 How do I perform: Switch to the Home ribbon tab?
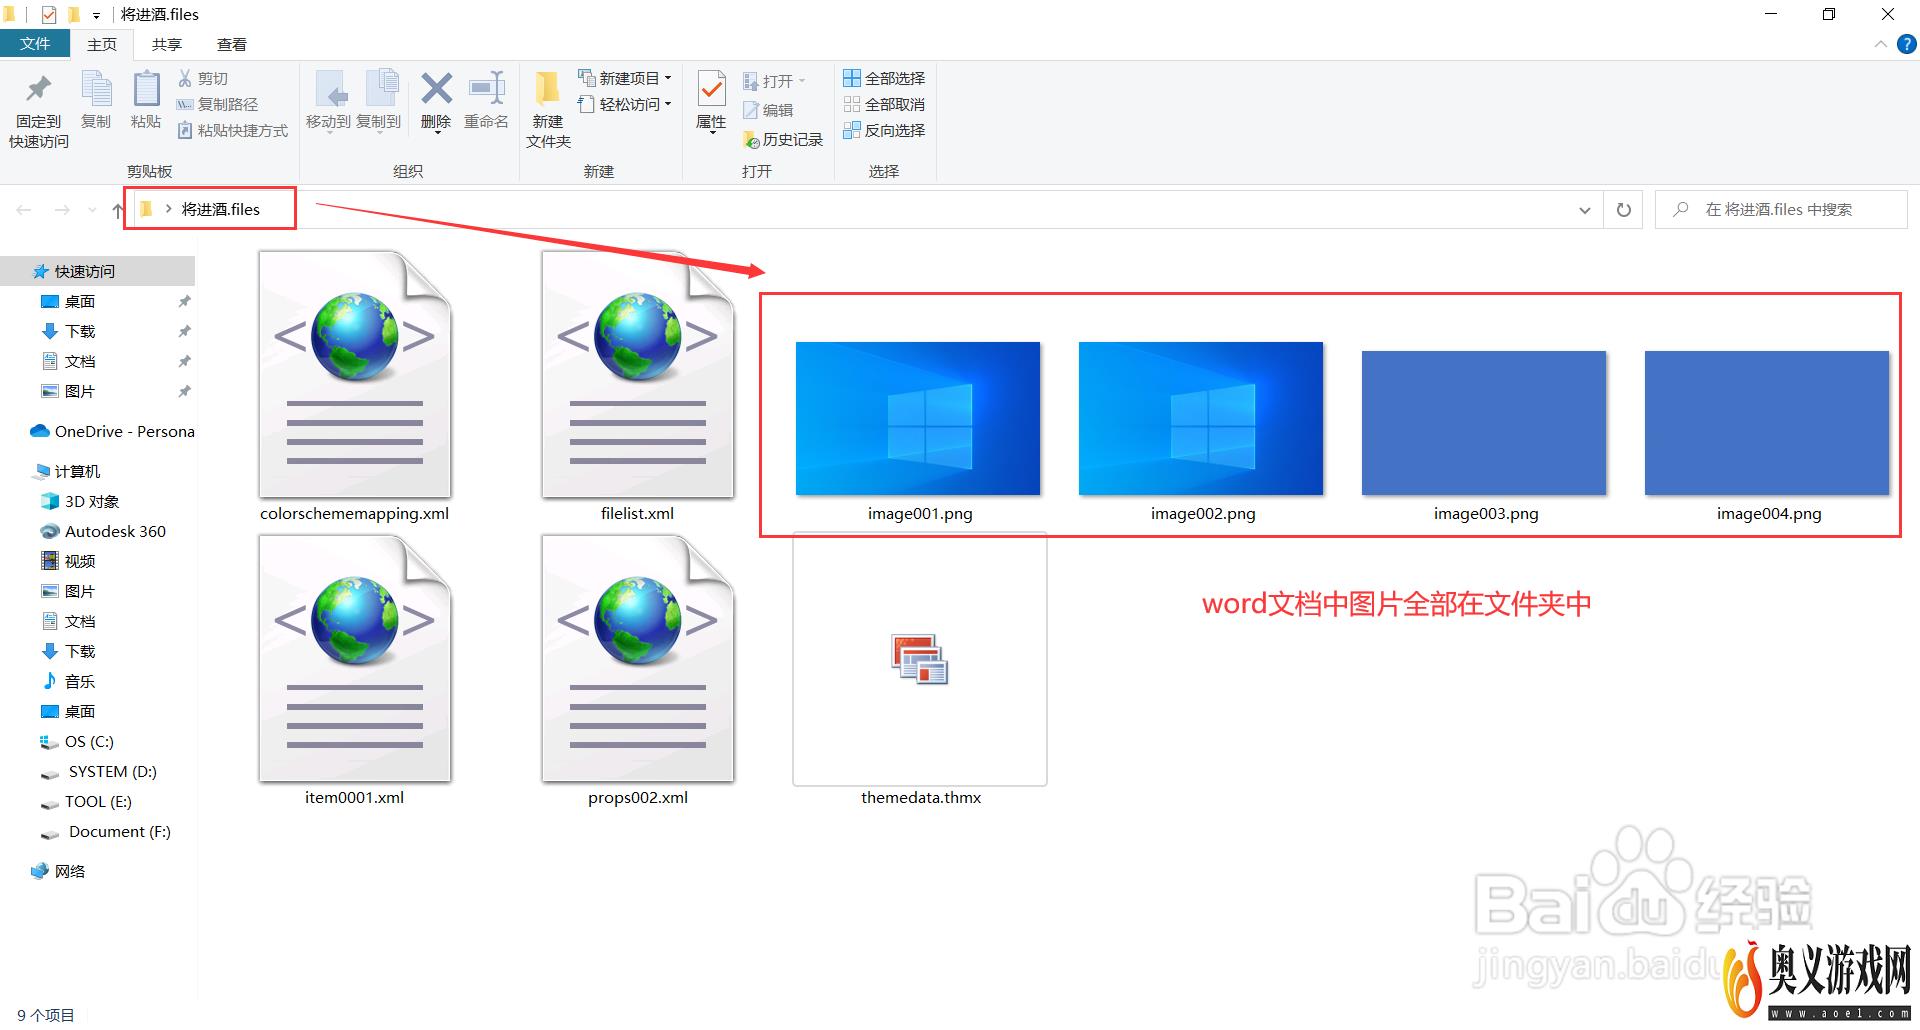point(102,44)
